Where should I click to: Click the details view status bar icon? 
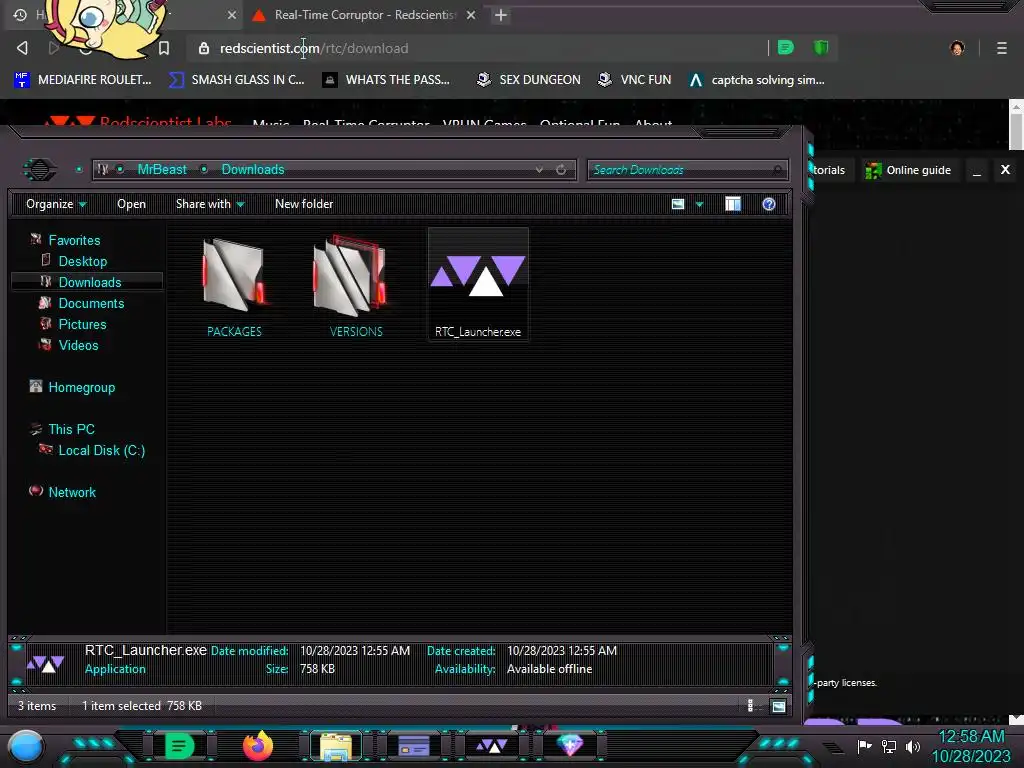pyautogui.click(x=750, y=705)
